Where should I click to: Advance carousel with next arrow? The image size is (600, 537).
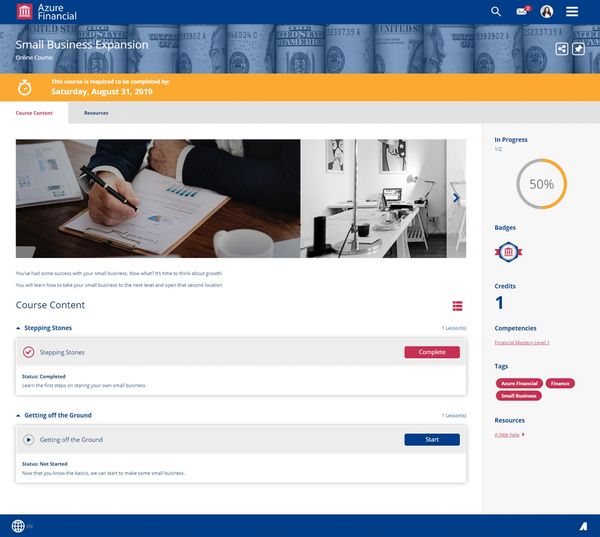click(456, 198)
